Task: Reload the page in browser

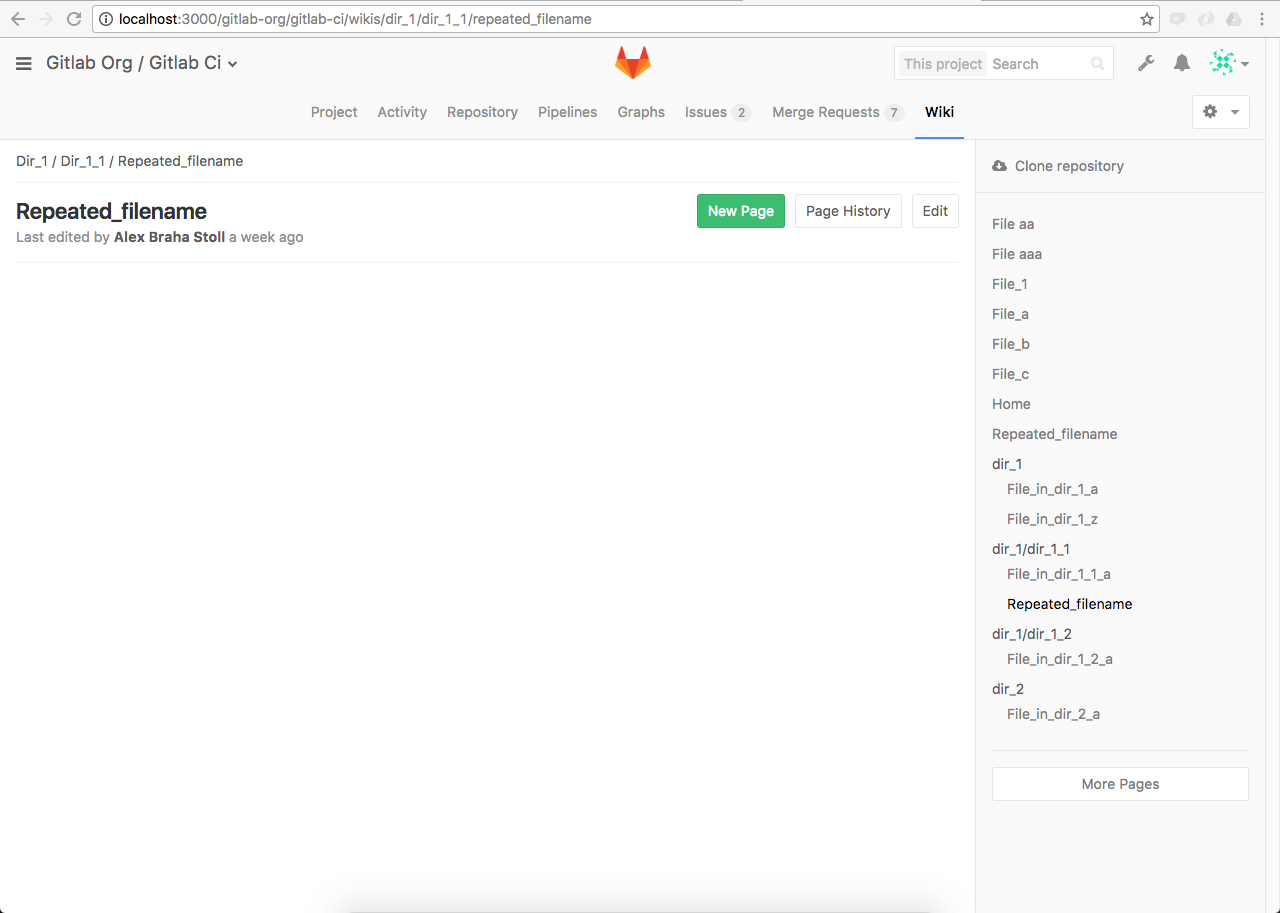Action: click(73, 19)
